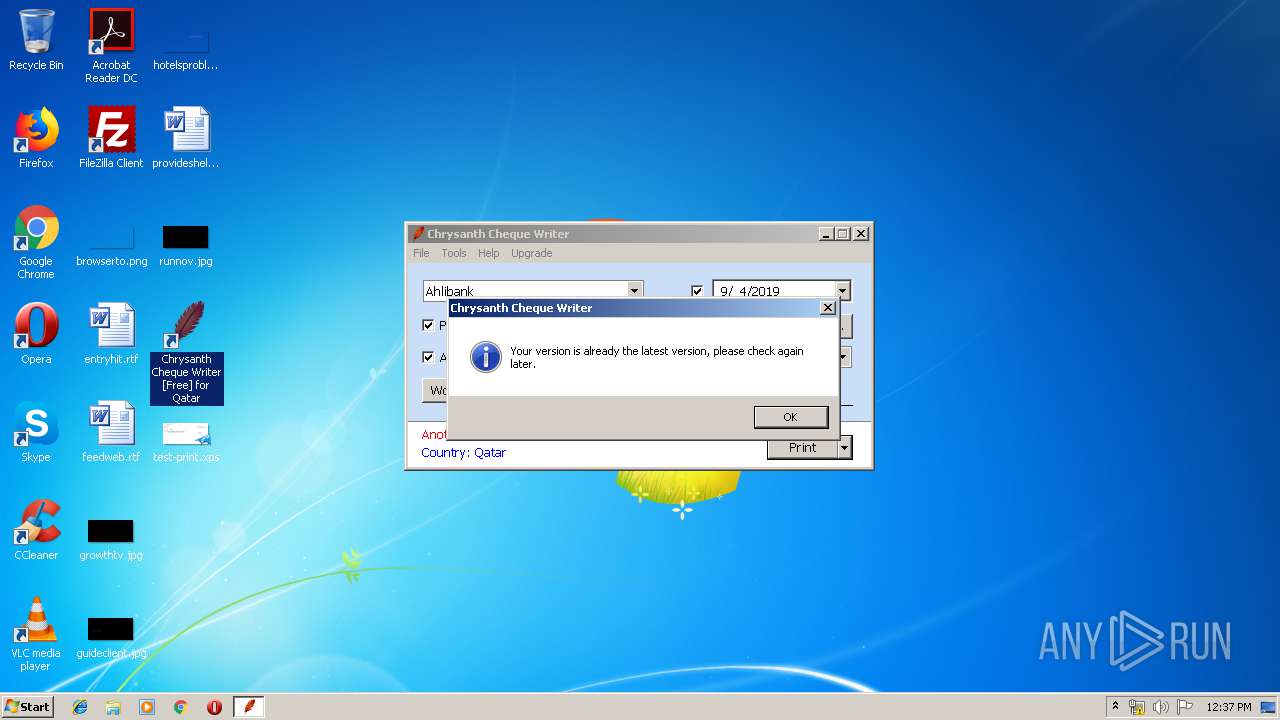Open Google Chrome desktop shortcut

tap(36, 243)
